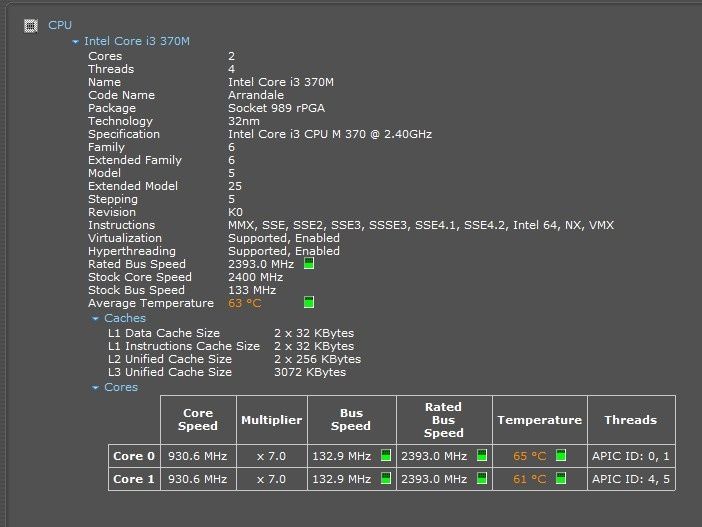Select Technology value 32nm
The image size is (702, 527).
pos(244,121)
